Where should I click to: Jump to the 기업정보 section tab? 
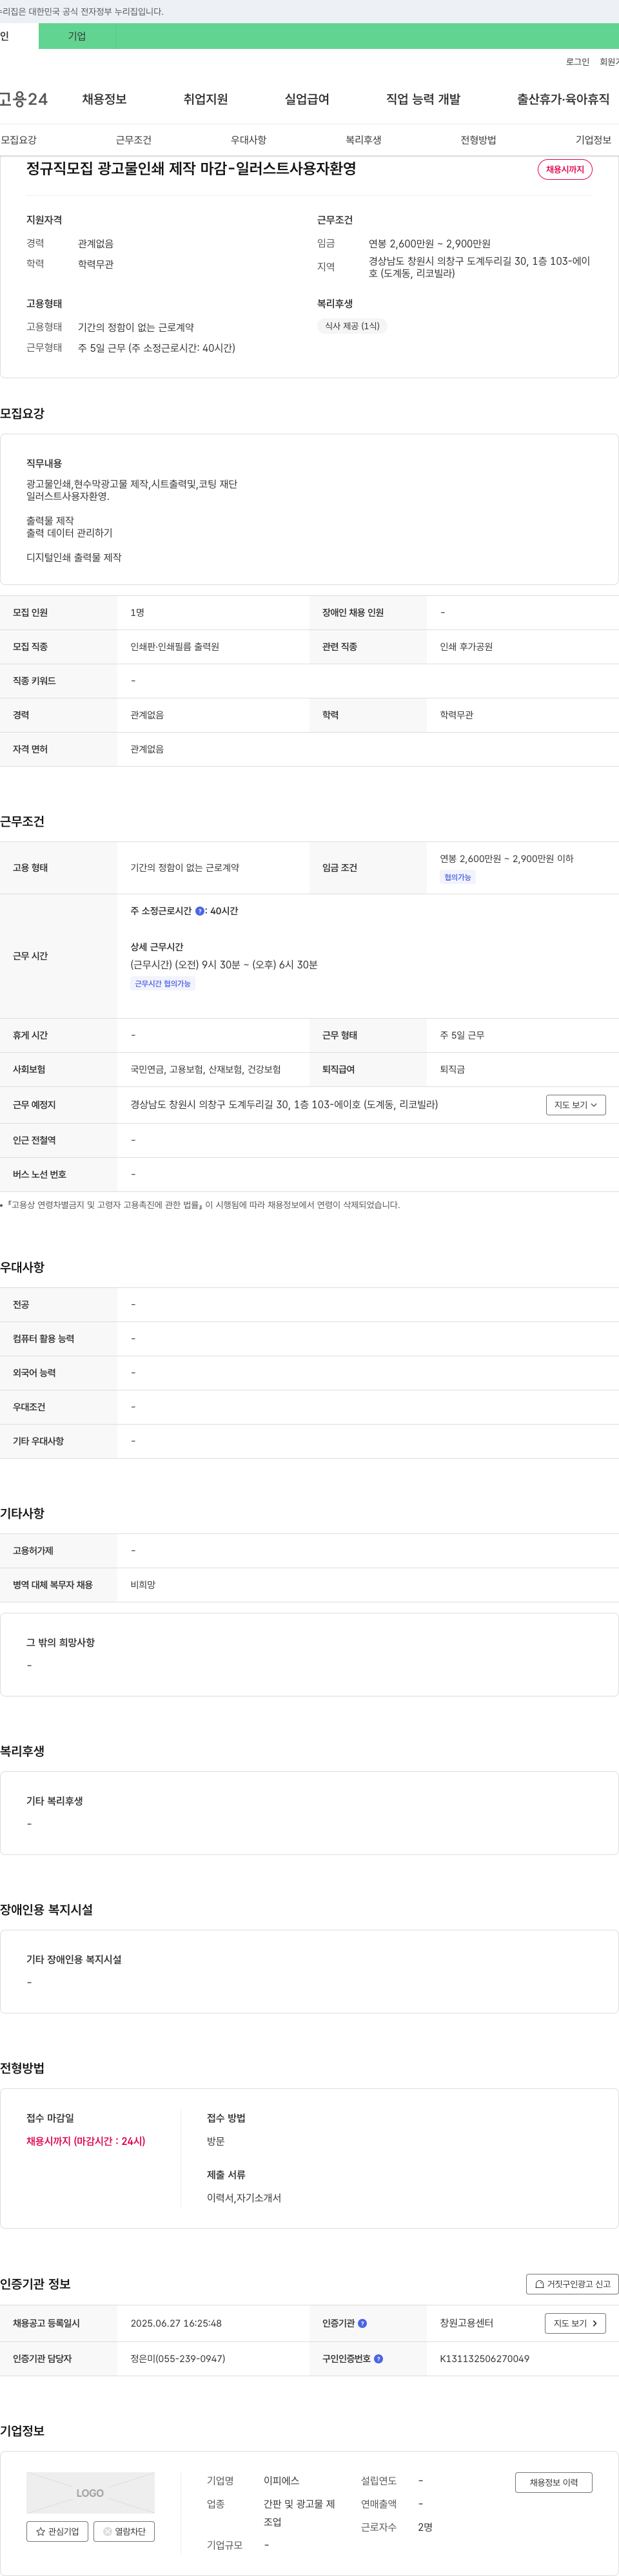[593, 140]
